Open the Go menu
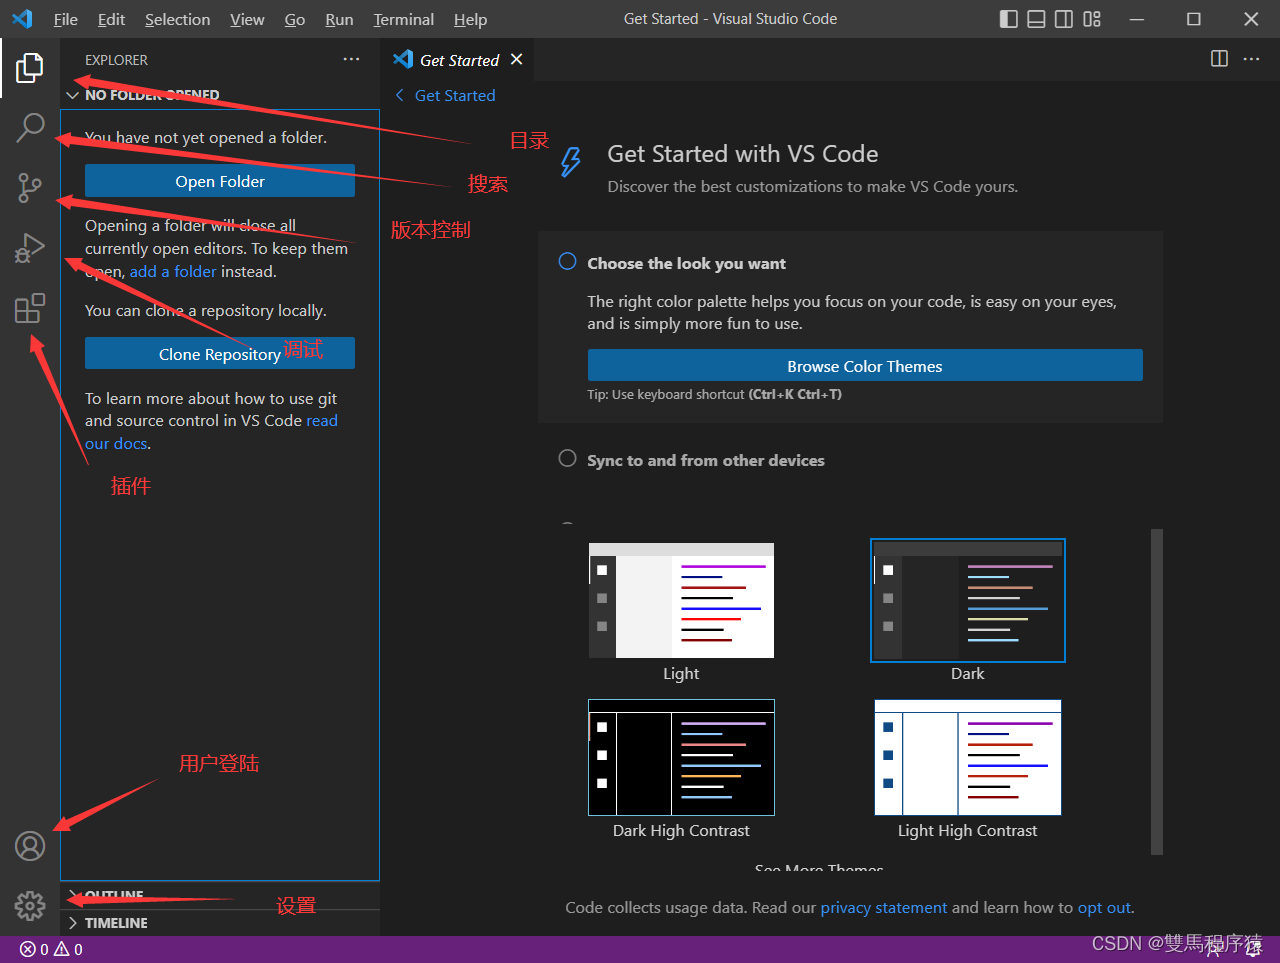The width and height of the screenshot is (1280, 963). point(295,19)
